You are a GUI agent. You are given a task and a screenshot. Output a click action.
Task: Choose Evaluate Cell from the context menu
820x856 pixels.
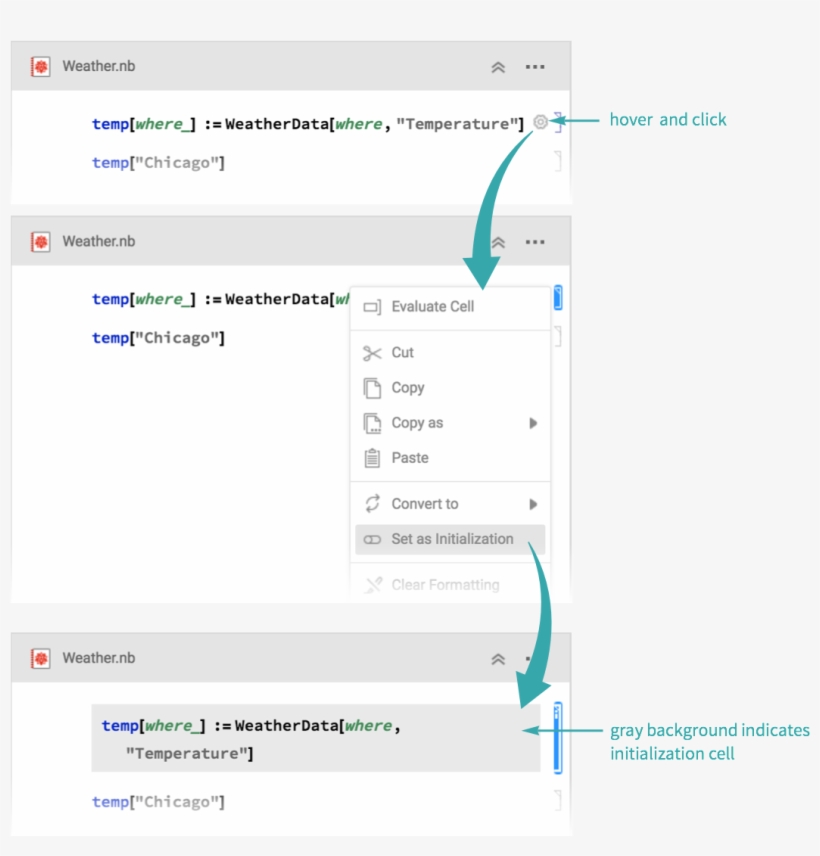tap(432, 307)
